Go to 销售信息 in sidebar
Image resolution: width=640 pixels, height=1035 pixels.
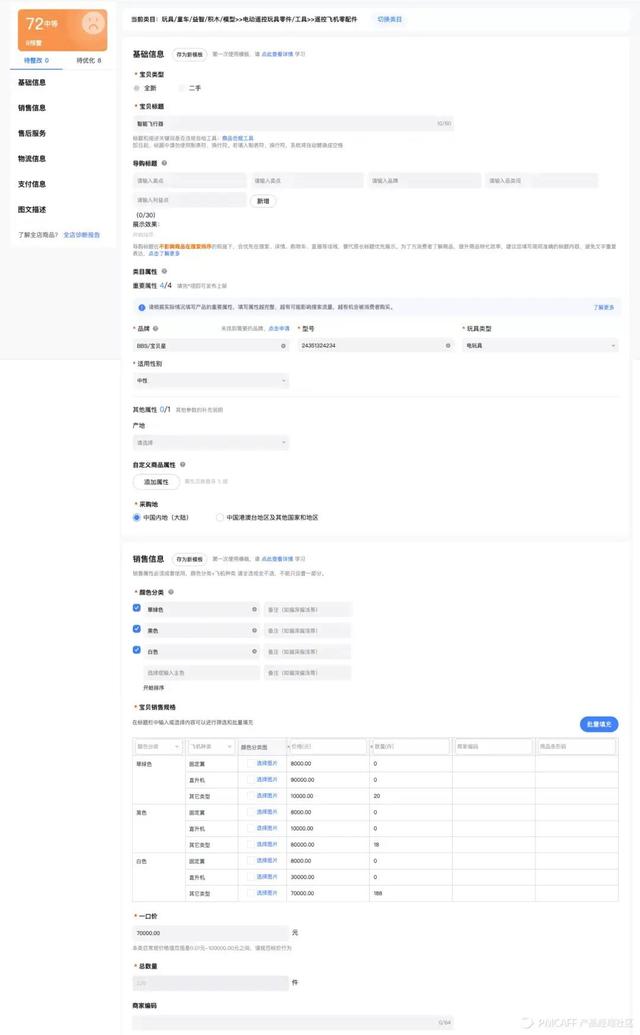click(32, 108)
